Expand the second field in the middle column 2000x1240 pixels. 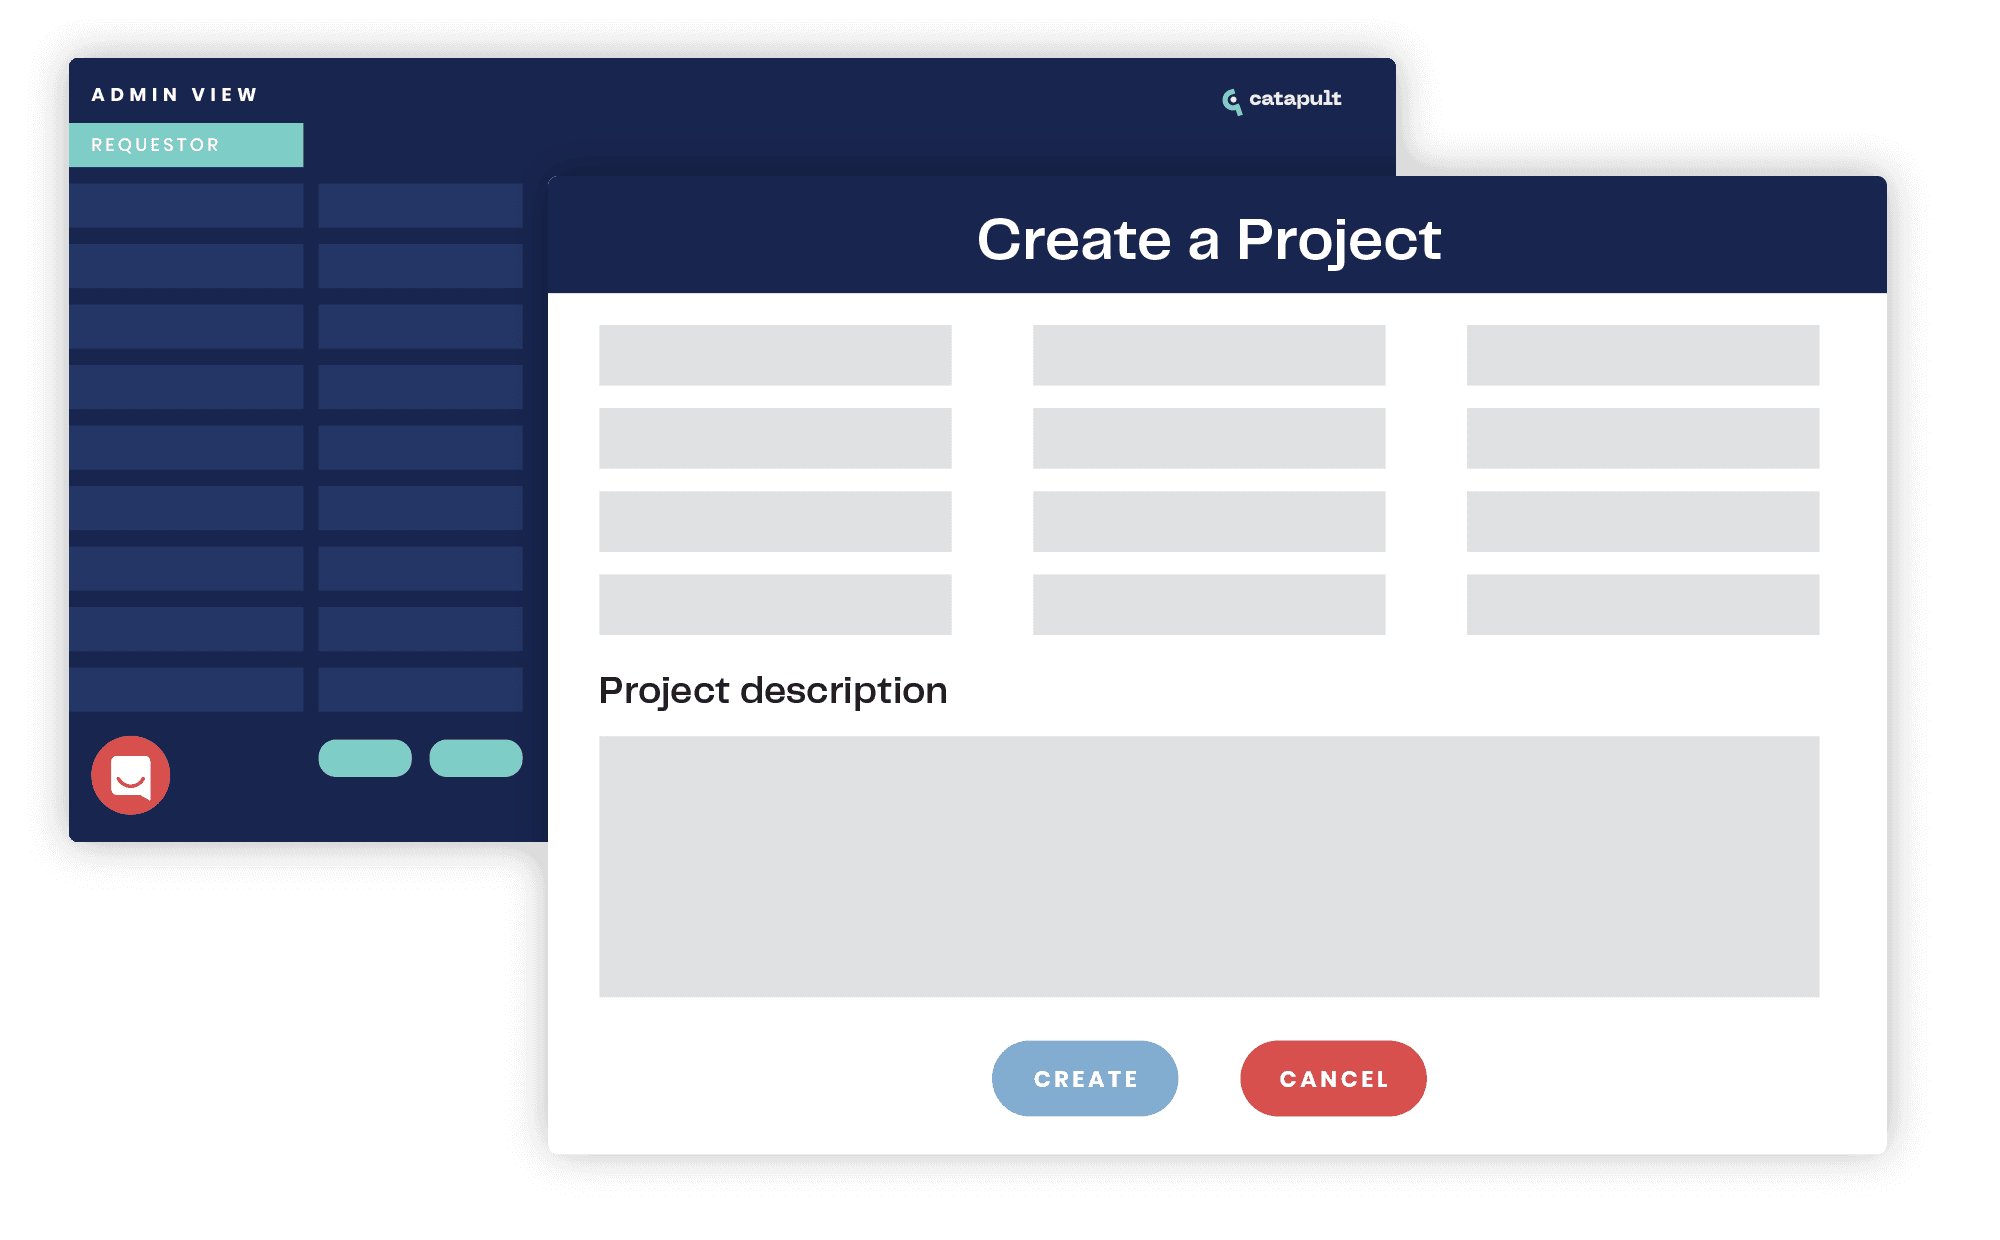[x=1208, y=438]
